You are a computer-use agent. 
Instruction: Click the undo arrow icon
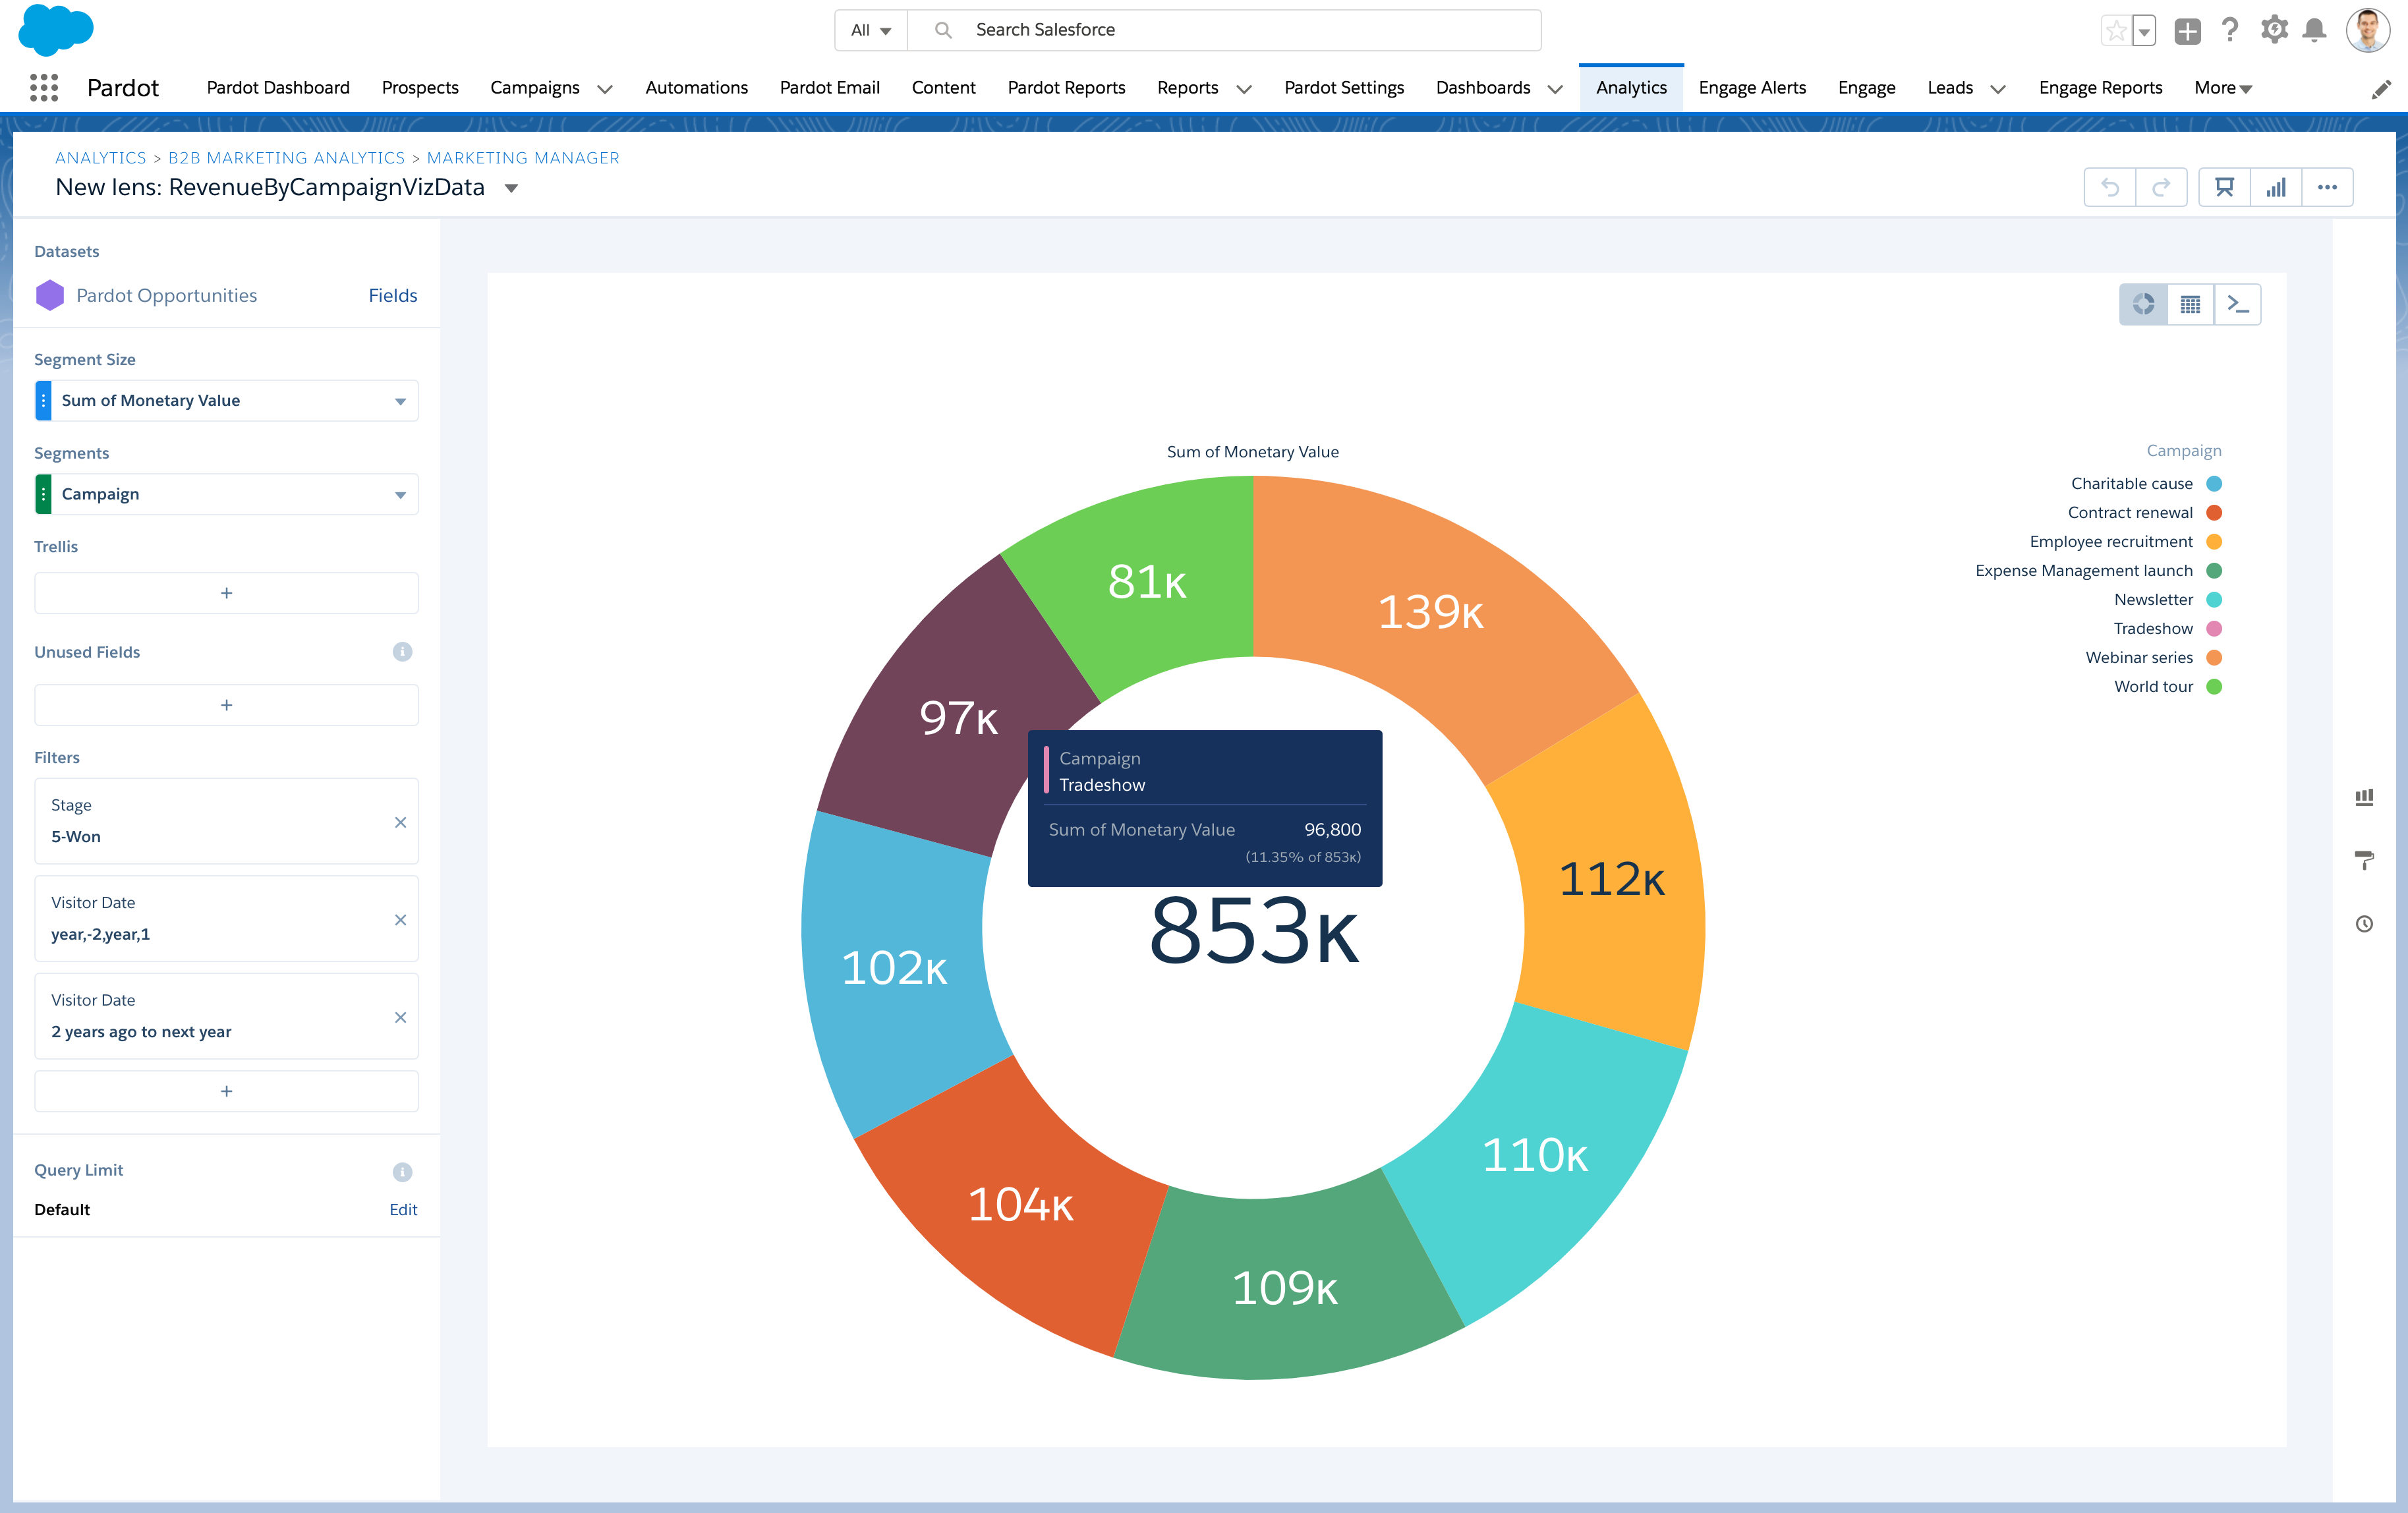[x=2109, y=187]
